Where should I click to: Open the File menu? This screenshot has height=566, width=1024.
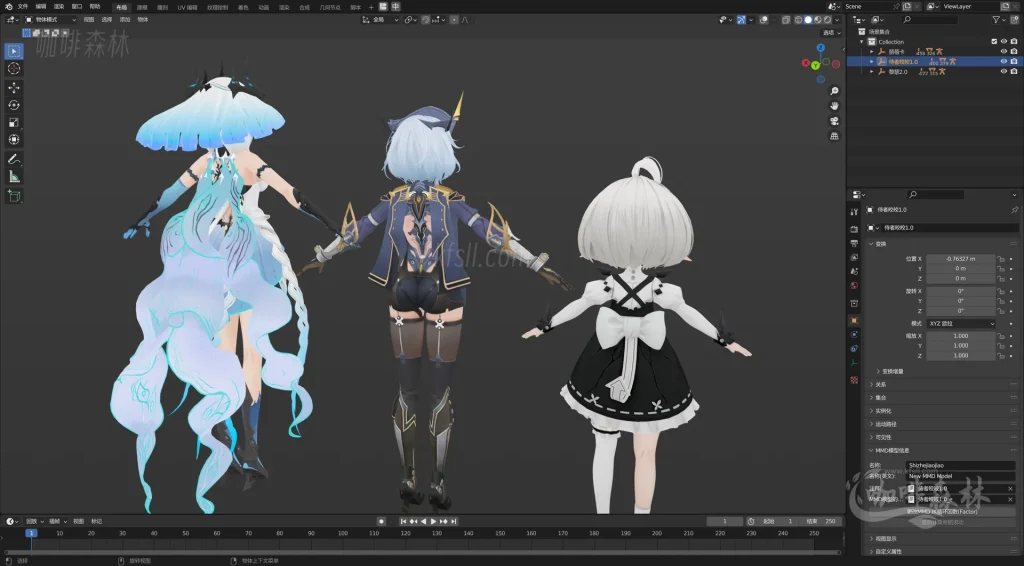[x=23, y=7]
